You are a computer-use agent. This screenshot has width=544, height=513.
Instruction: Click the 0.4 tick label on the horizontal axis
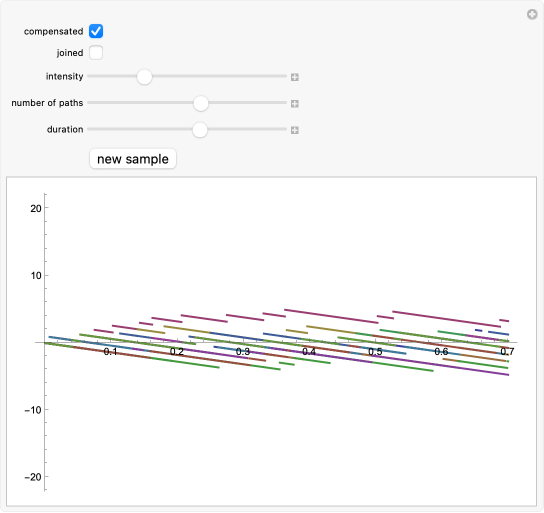pos(309,352)
